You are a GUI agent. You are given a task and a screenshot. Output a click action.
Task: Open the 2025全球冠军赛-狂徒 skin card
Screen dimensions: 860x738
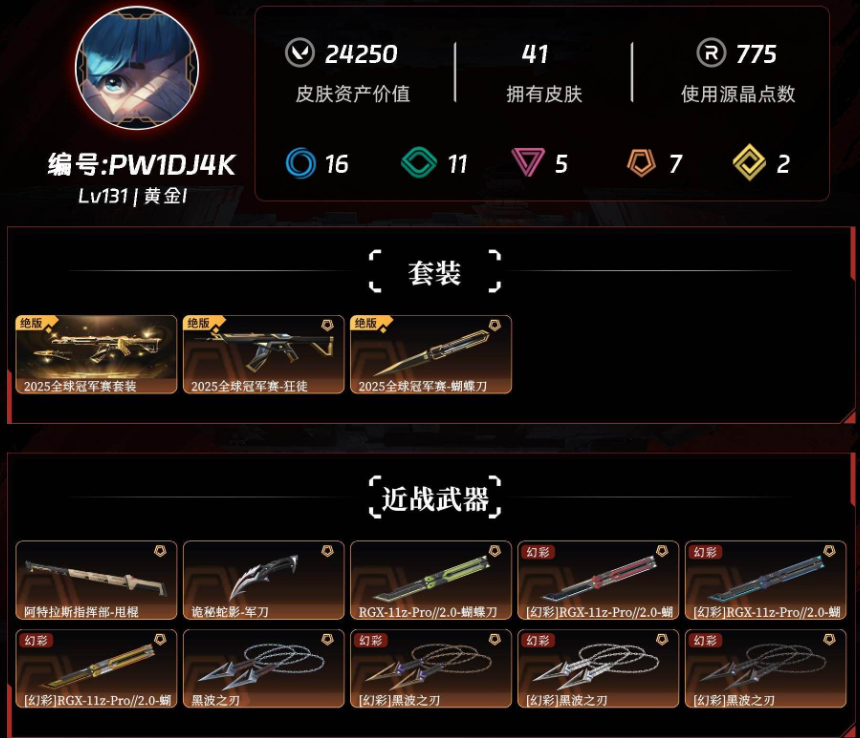click(x=263, y=354)
